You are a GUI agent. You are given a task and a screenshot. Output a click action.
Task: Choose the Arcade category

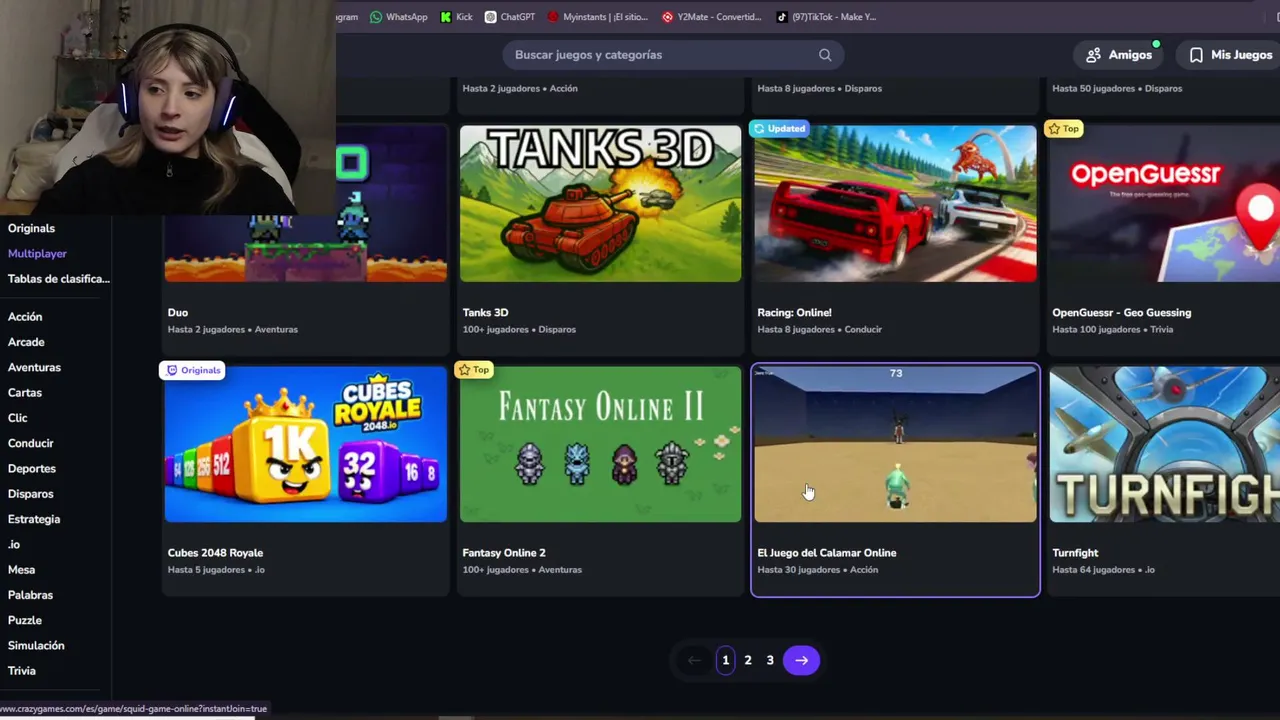tap(26, 342)
